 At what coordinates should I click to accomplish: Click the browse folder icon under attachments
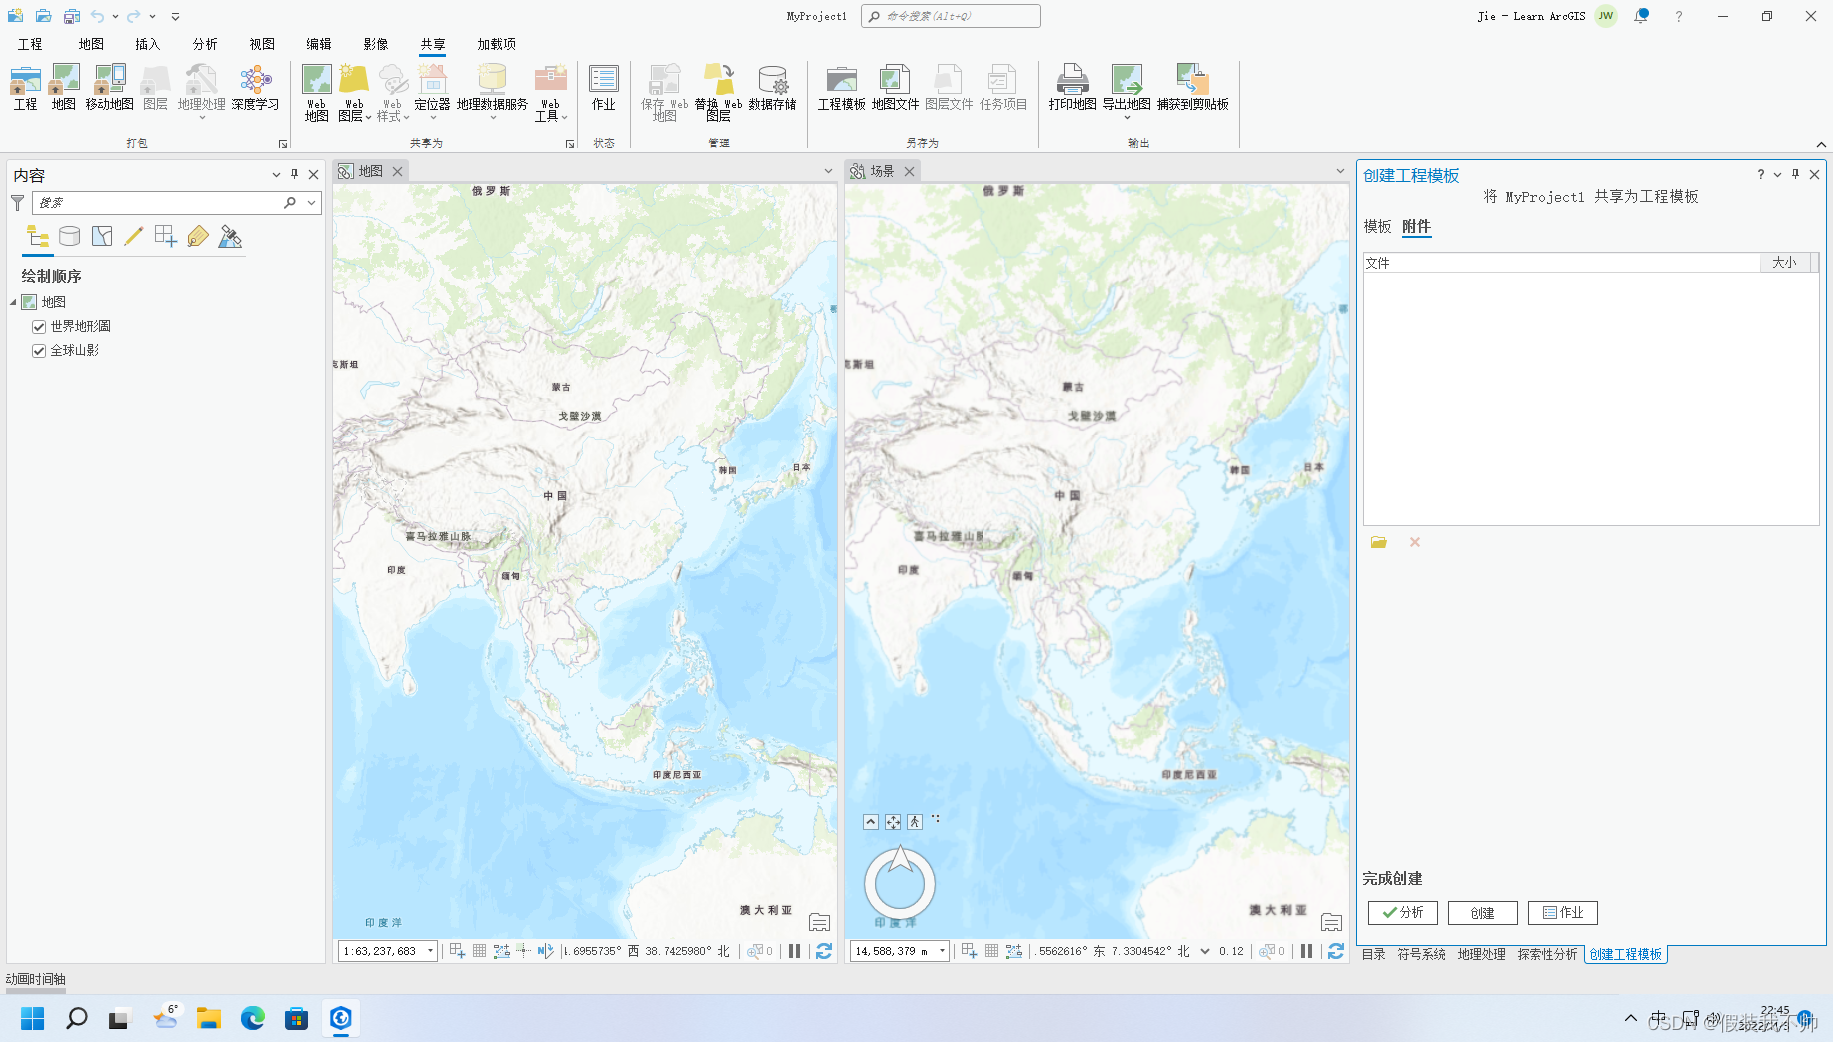click(1379, 542)
